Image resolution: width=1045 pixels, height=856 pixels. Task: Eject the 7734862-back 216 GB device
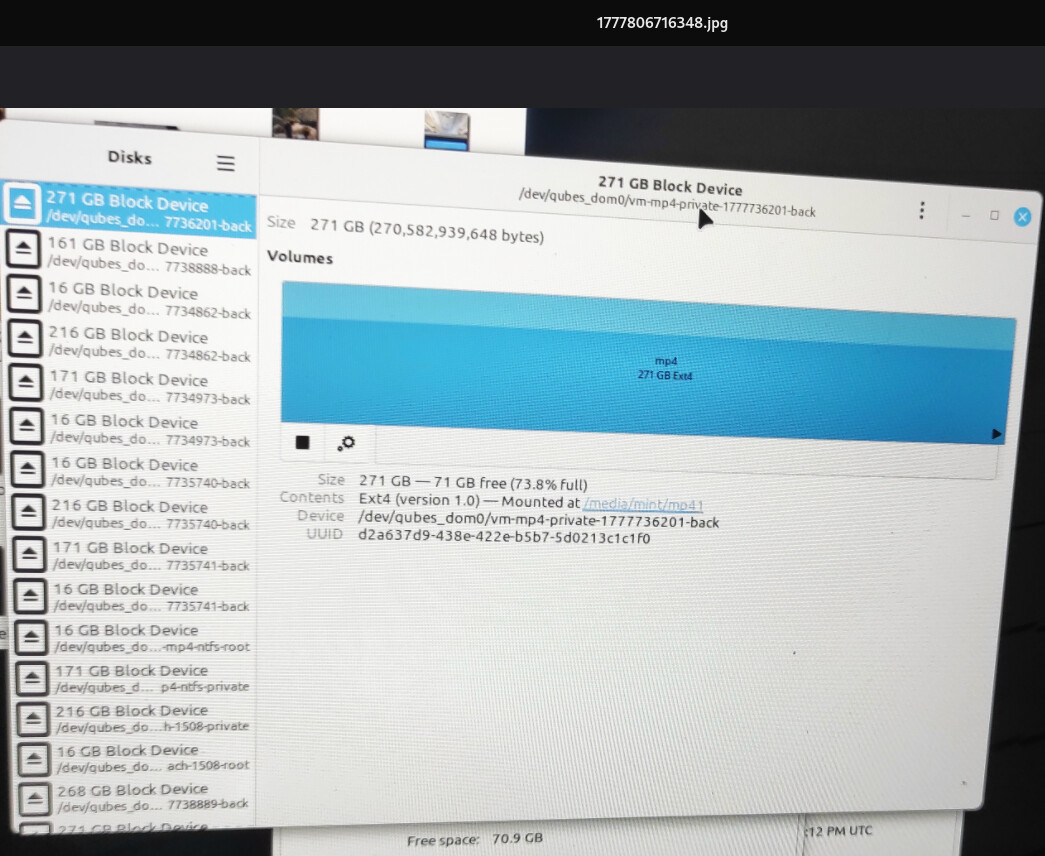25,337
